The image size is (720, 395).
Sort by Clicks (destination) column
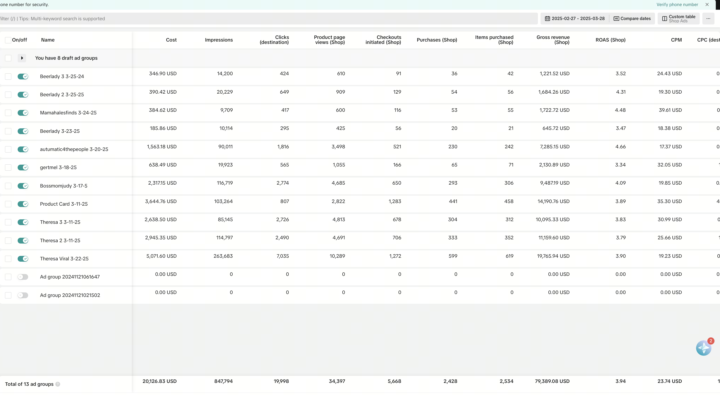(x=274, y=40)
